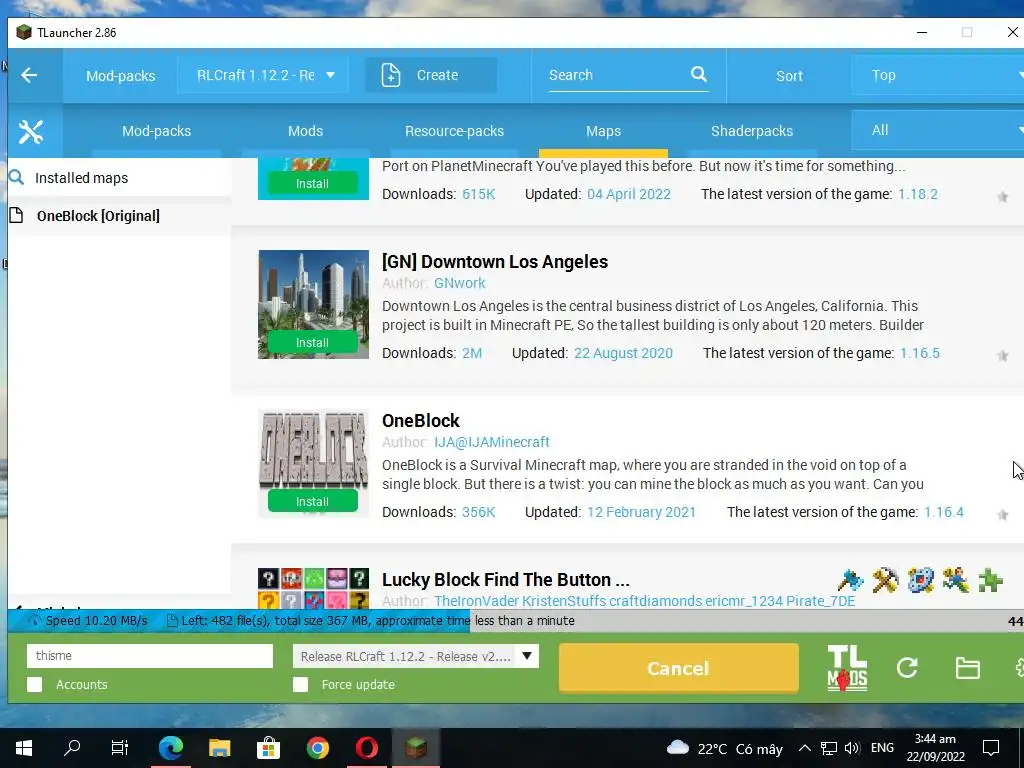Expand the Release RLCraft version selector
Viewport: 1024px width, 768px height.
pos(416,656)
